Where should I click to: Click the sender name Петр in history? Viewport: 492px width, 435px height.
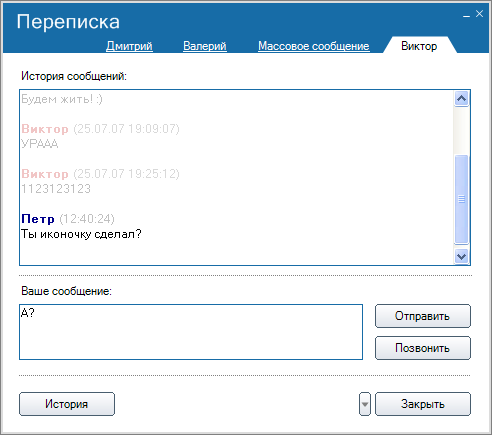click(x=38, y=219)
